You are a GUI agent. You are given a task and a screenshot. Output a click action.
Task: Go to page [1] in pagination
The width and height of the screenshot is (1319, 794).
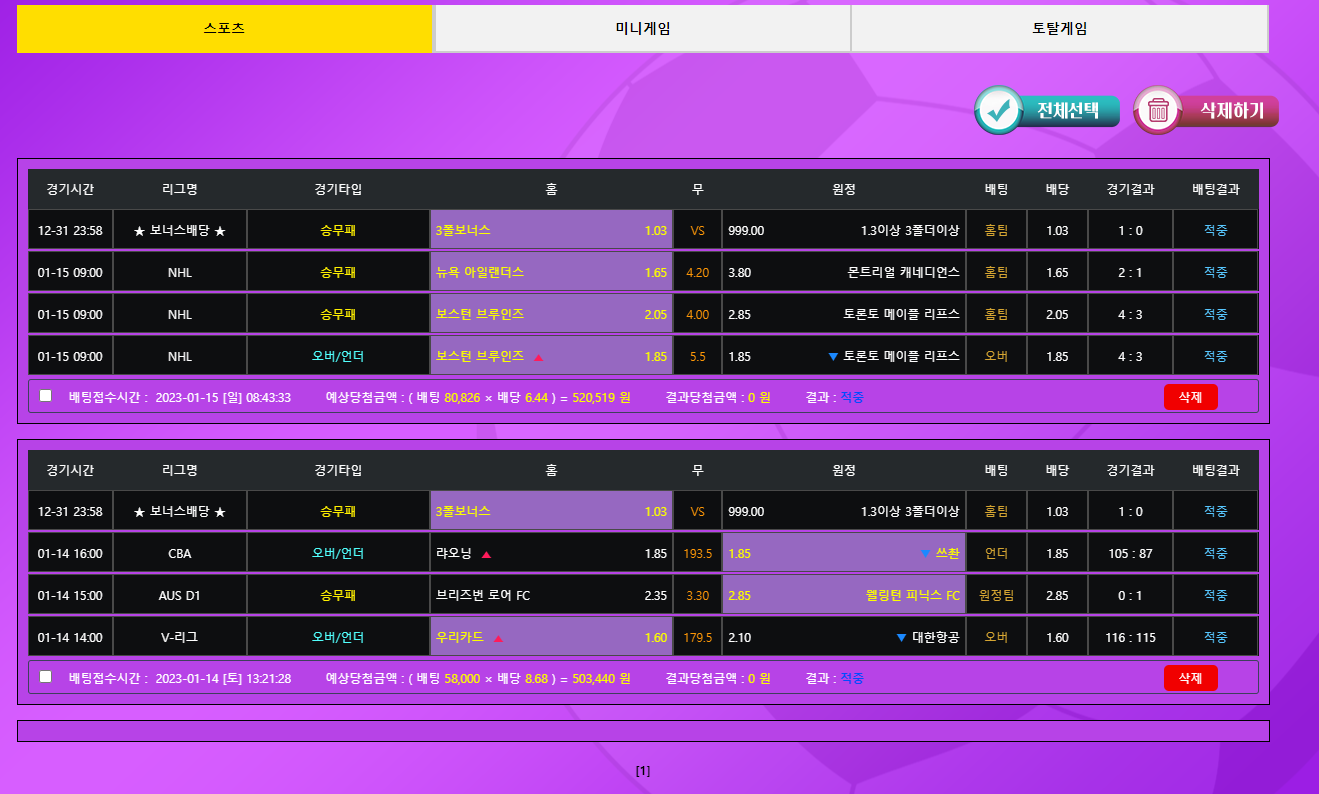[x=643, y=771]
